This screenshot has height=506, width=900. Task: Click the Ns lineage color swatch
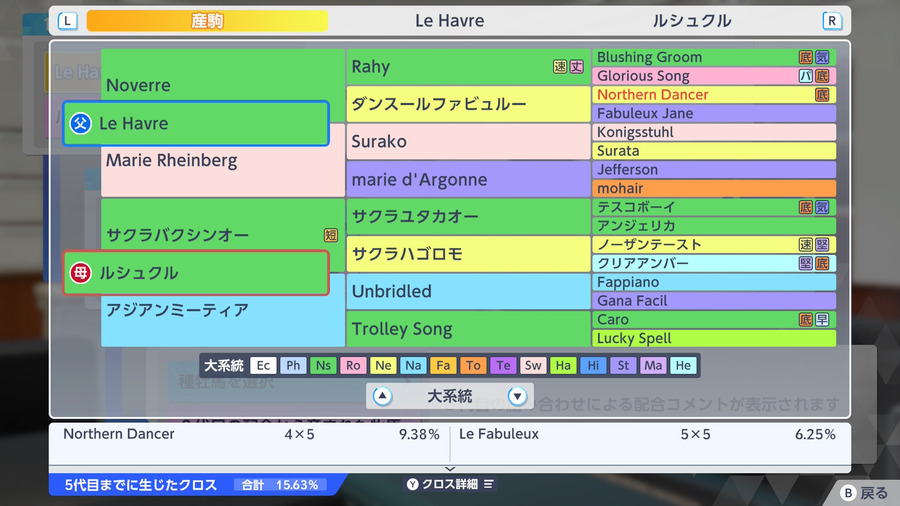323,365
